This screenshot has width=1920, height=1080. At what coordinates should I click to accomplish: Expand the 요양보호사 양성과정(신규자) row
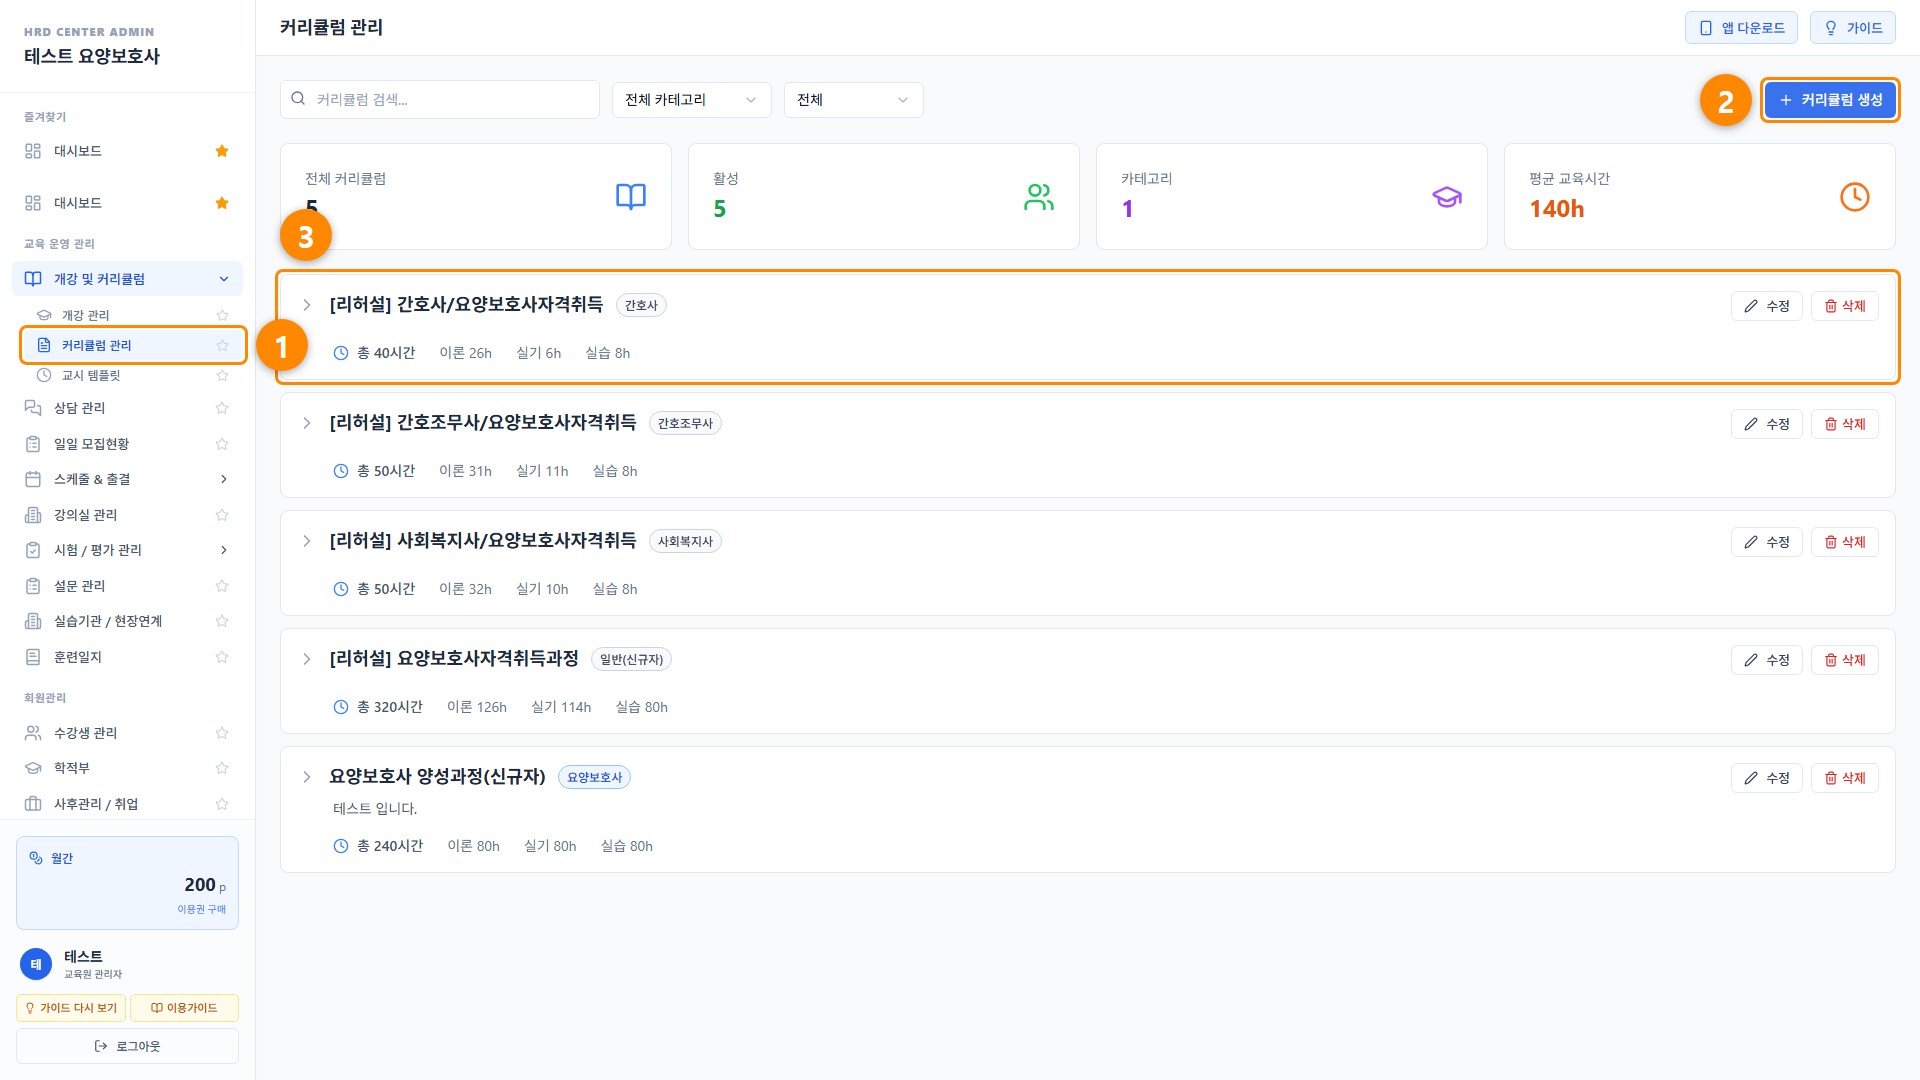307,777
